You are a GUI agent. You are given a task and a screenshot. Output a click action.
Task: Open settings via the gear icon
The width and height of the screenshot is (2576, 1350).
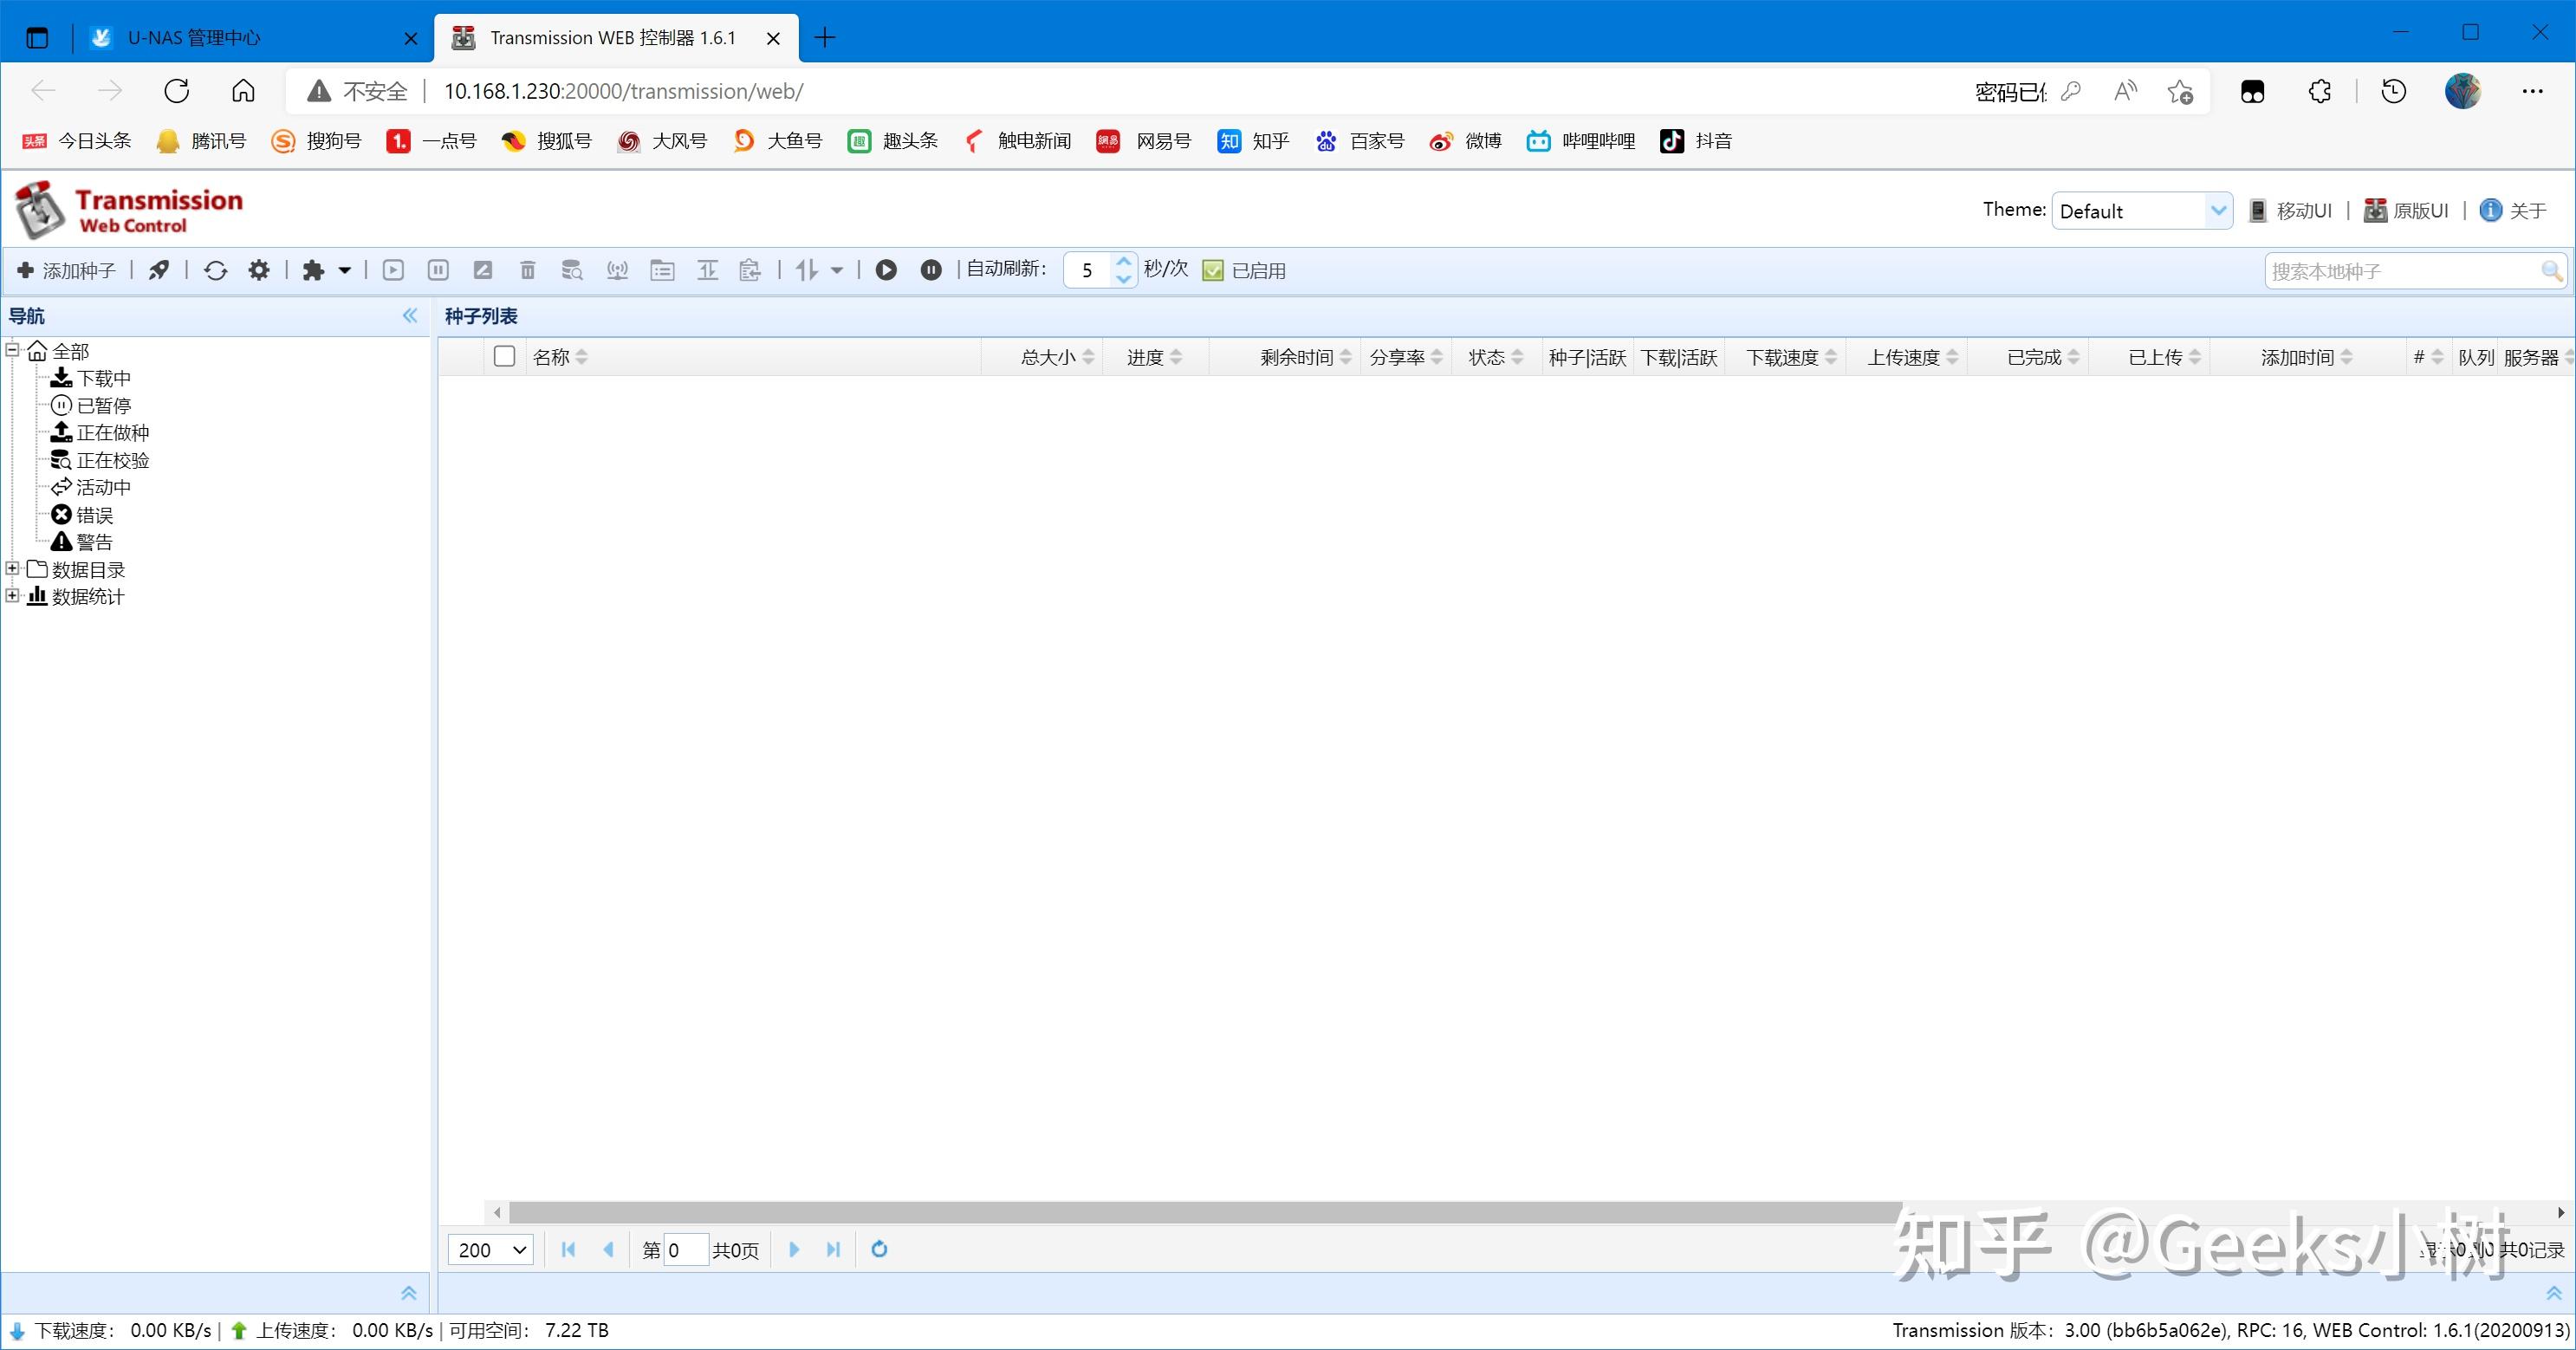[x=259, y=270]
